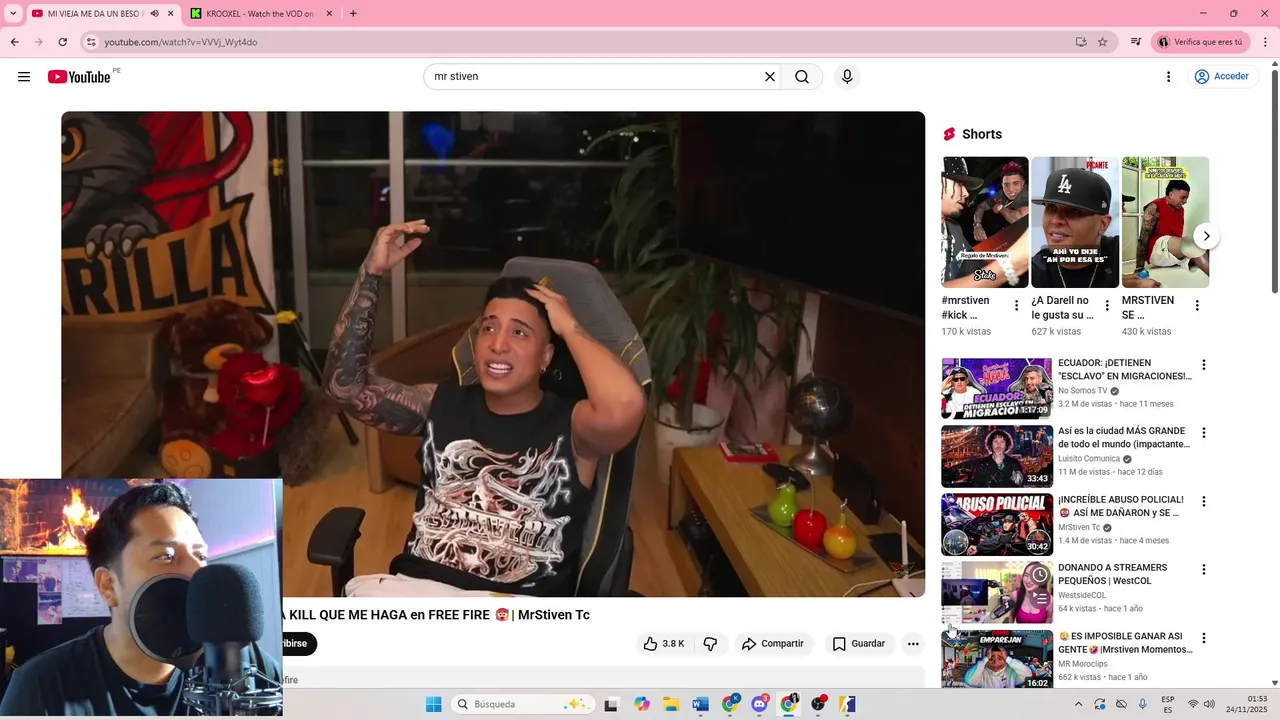Go to the YouTube home logo
This screenshot has height=720, width=1280.
tap(79, 77)
